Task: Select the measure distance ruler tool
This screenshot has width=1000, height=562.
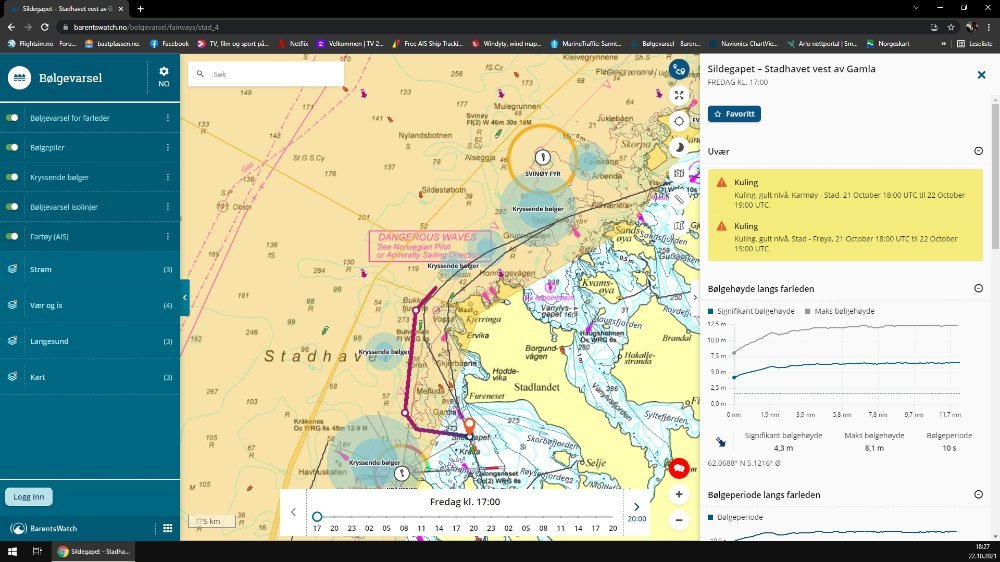Action: pos(679,200)
